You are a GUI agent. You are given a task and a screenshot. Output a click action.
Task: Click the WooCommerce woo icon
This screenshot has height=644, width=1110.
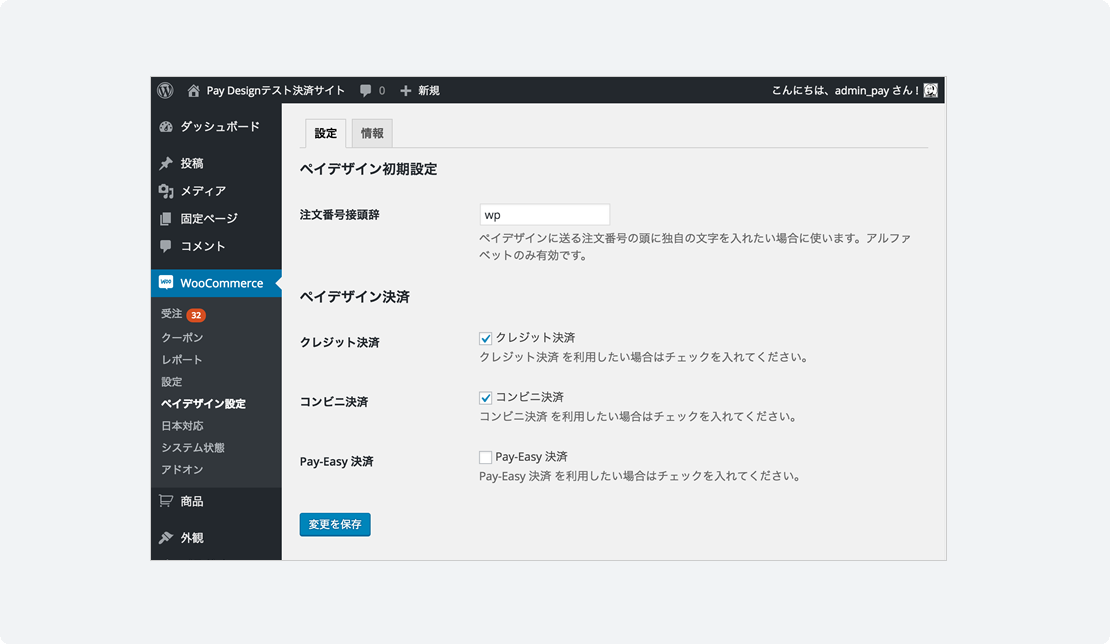click(166, 282)
